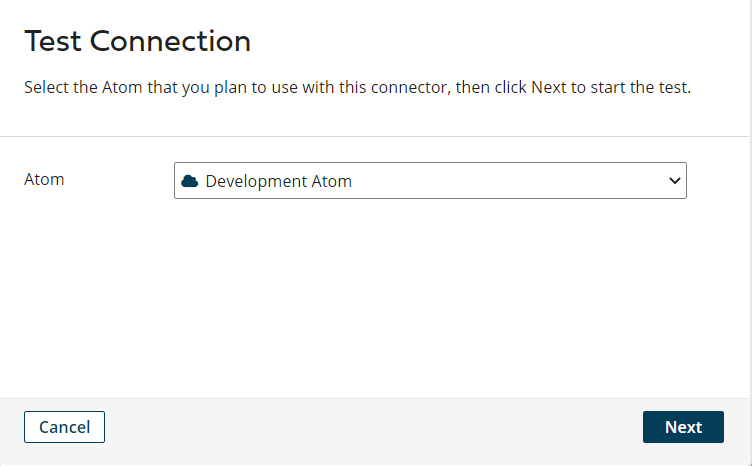The image size is (752, 466).
Task: Click the Atom field label
Action: pos(44,180)
